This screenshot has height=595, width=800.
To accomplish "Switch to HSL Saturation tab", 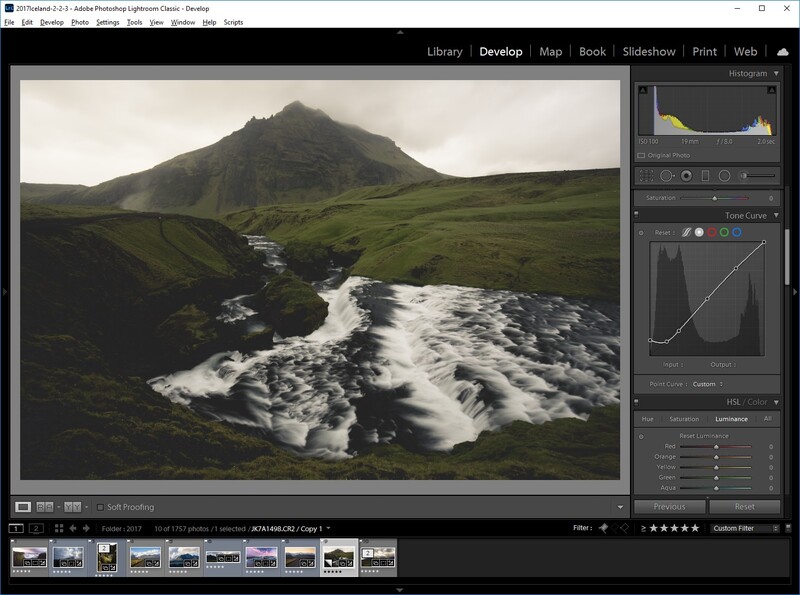I will coord(684,419).
